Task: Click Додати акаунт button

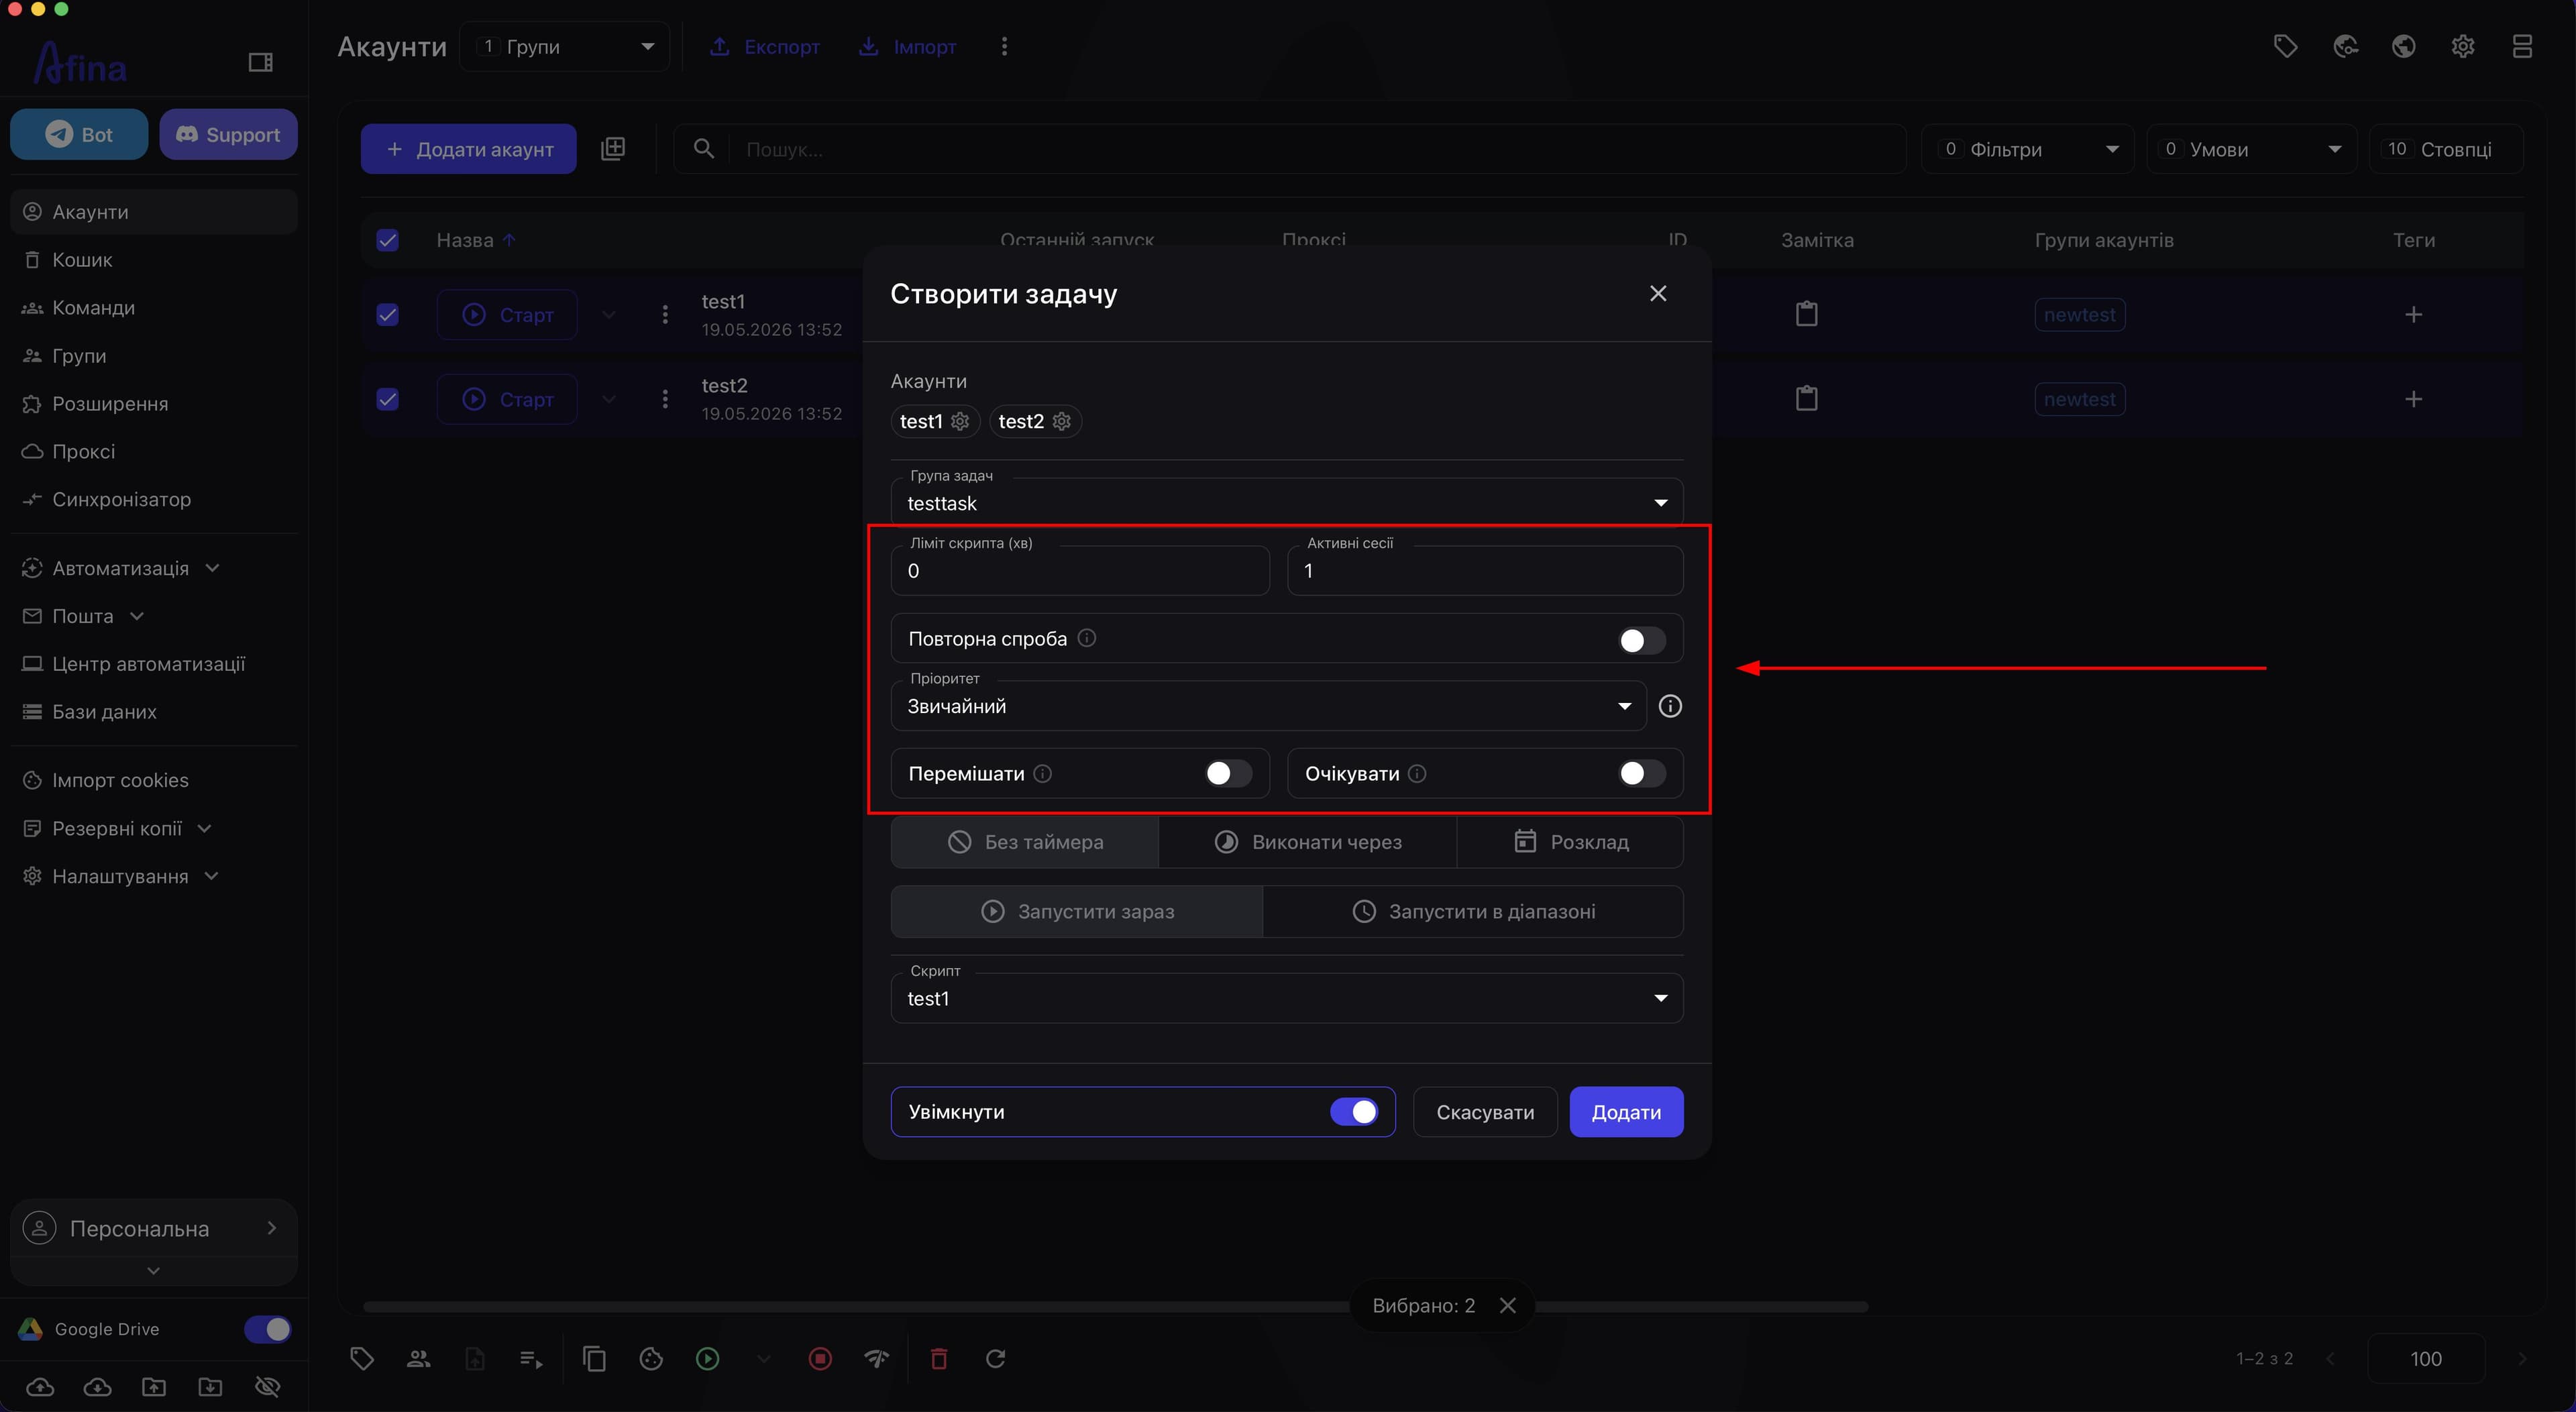Action: click(x=468, y=149)
